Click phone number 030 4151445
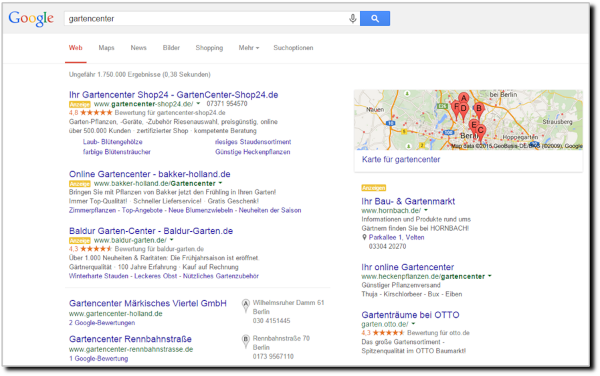 [x=271, y=321]
